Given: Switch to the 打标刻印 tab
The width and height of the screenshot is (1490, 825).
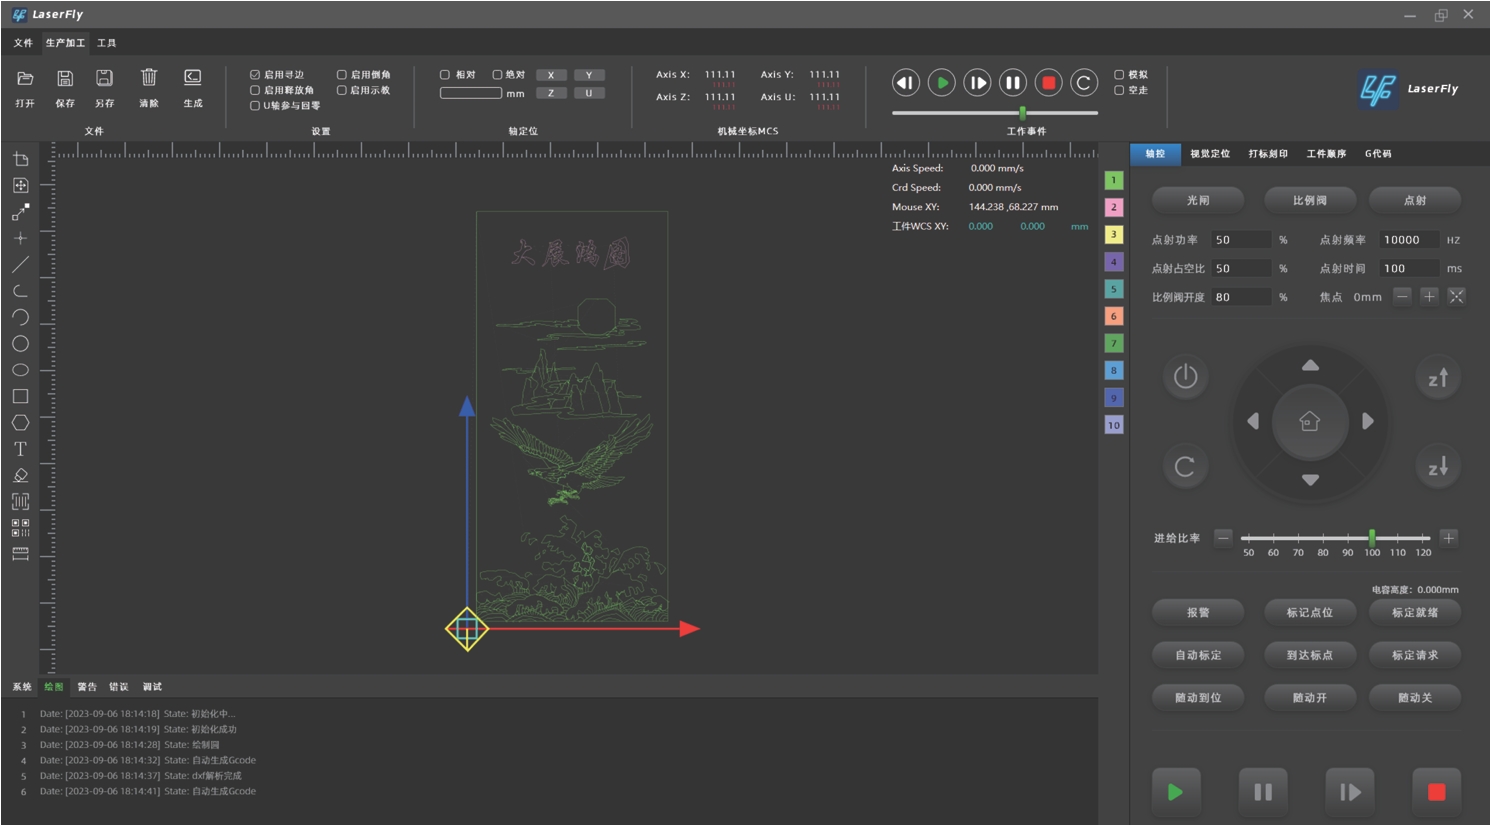Looking at the screenshot, I should click(1268, 154).
